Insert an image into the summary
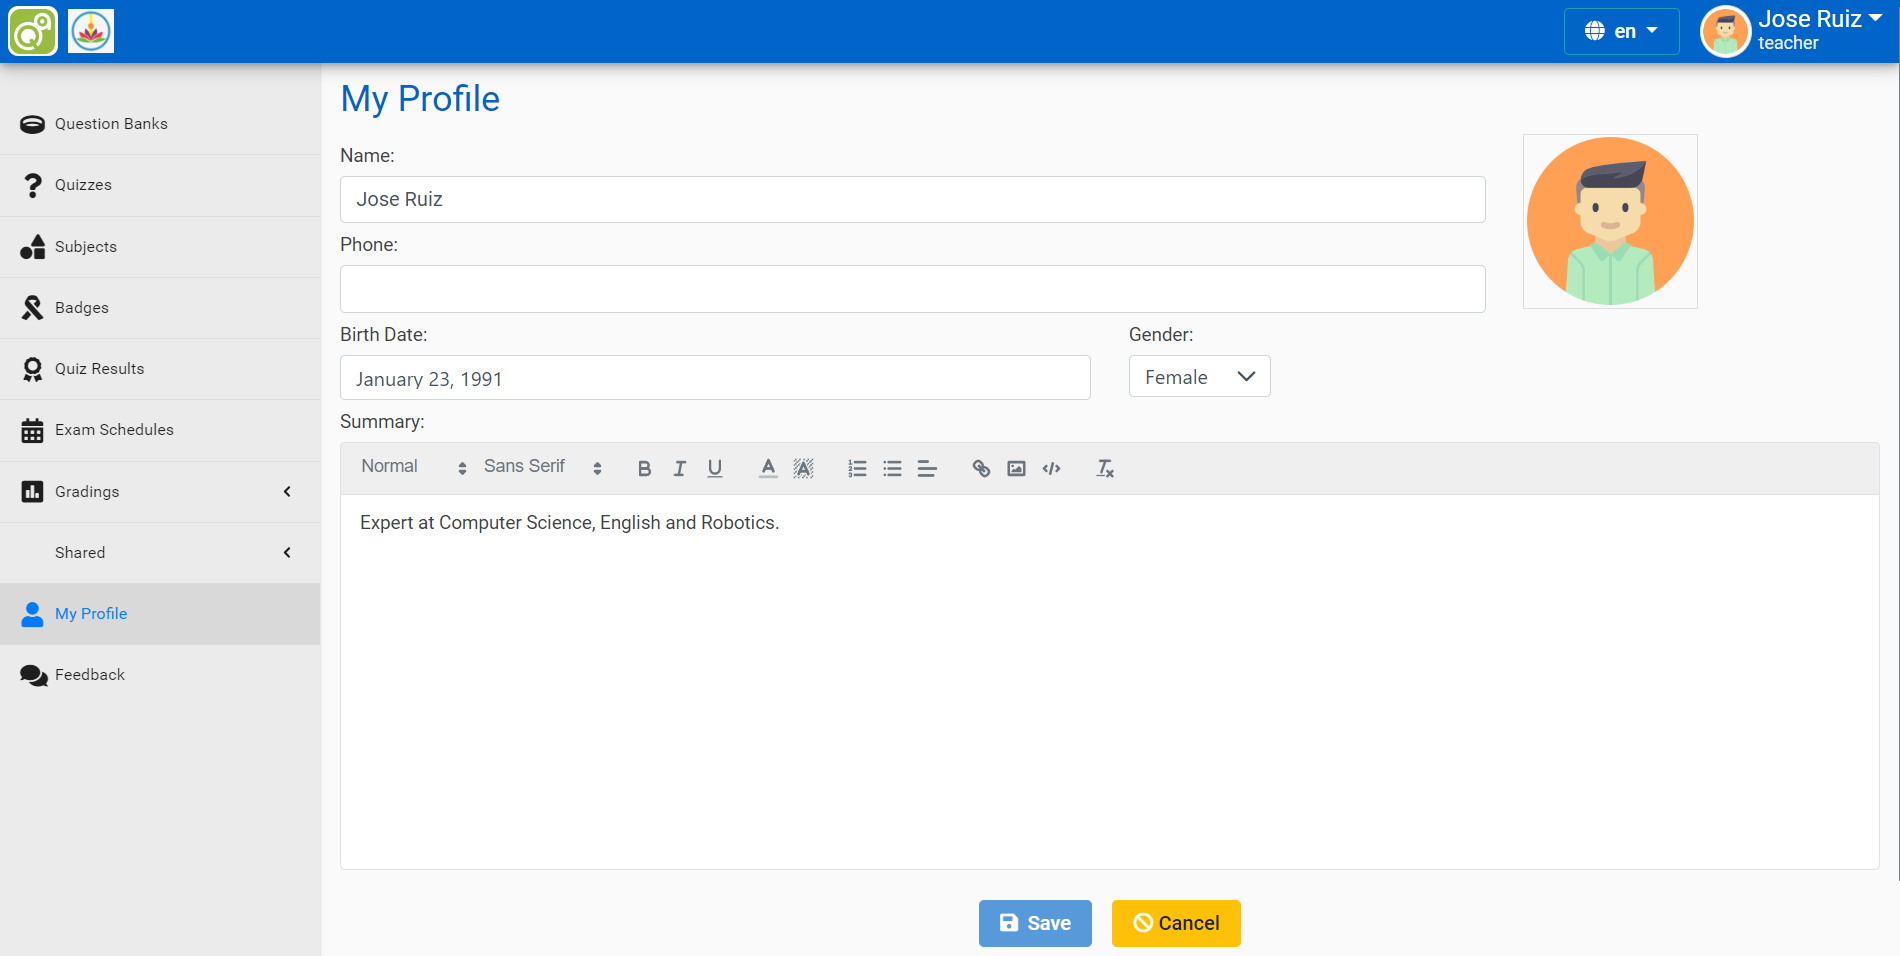 [x=1016, y=468]
